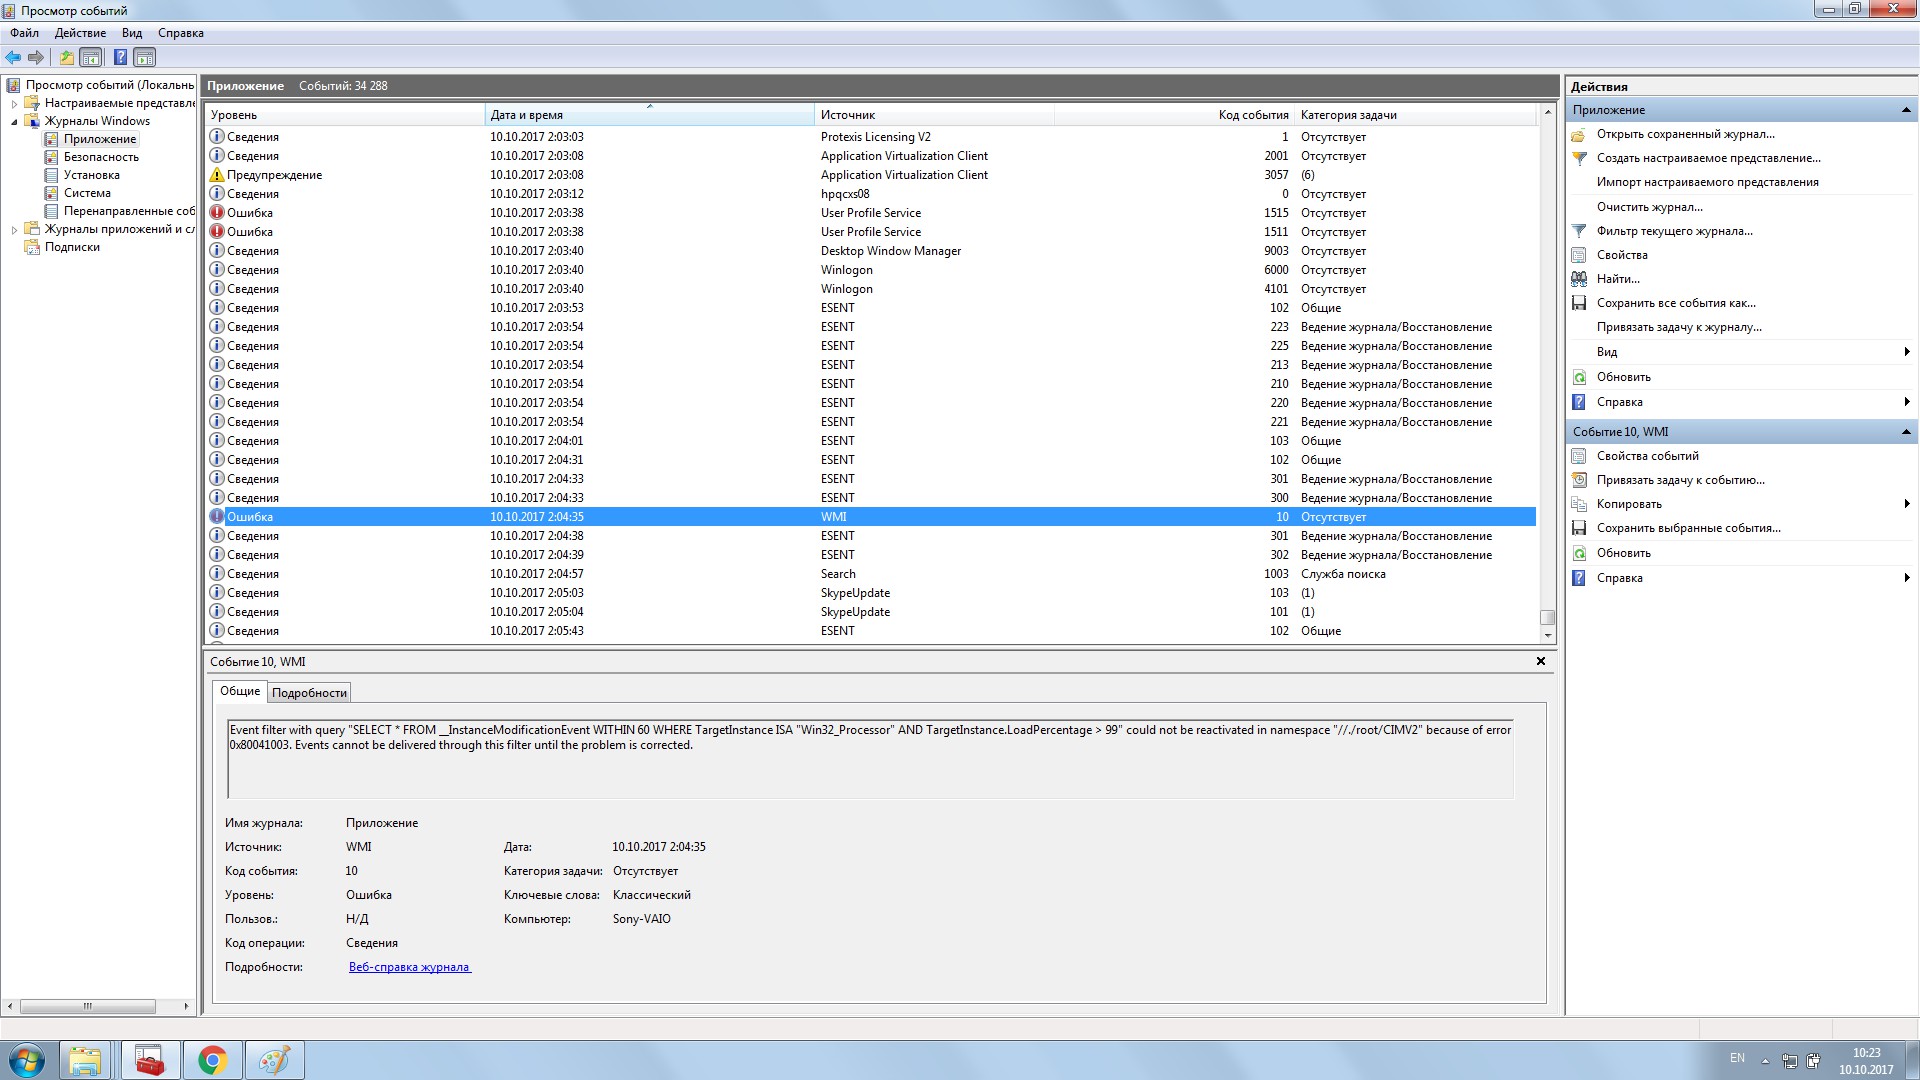Switch to the Подробности tab
The height and width of the screenshot is (1080, 1920).
pyautogui.click(x=309, y=692)
